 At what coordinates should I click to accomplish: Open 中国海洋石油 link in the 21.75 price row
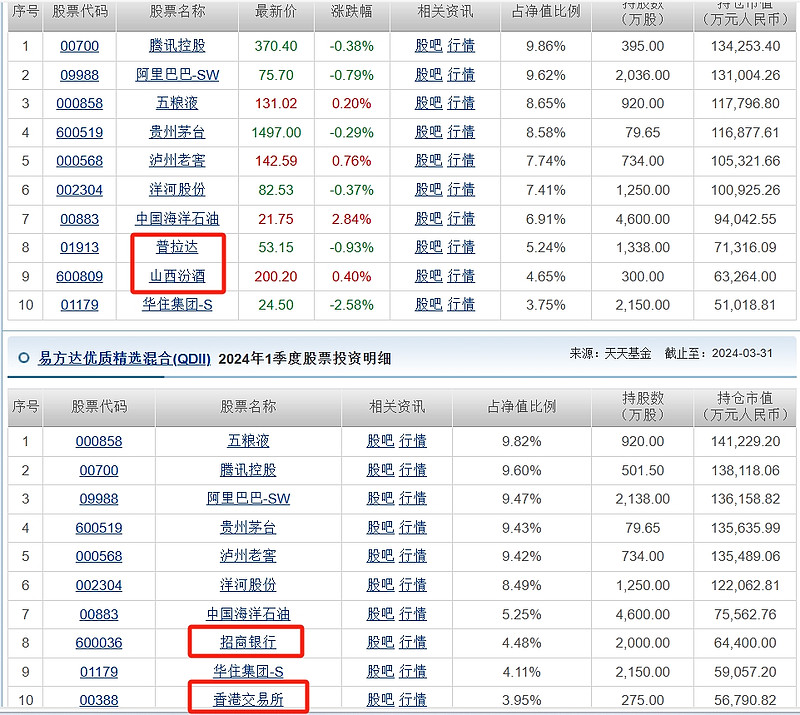click(x=177, y=219)
